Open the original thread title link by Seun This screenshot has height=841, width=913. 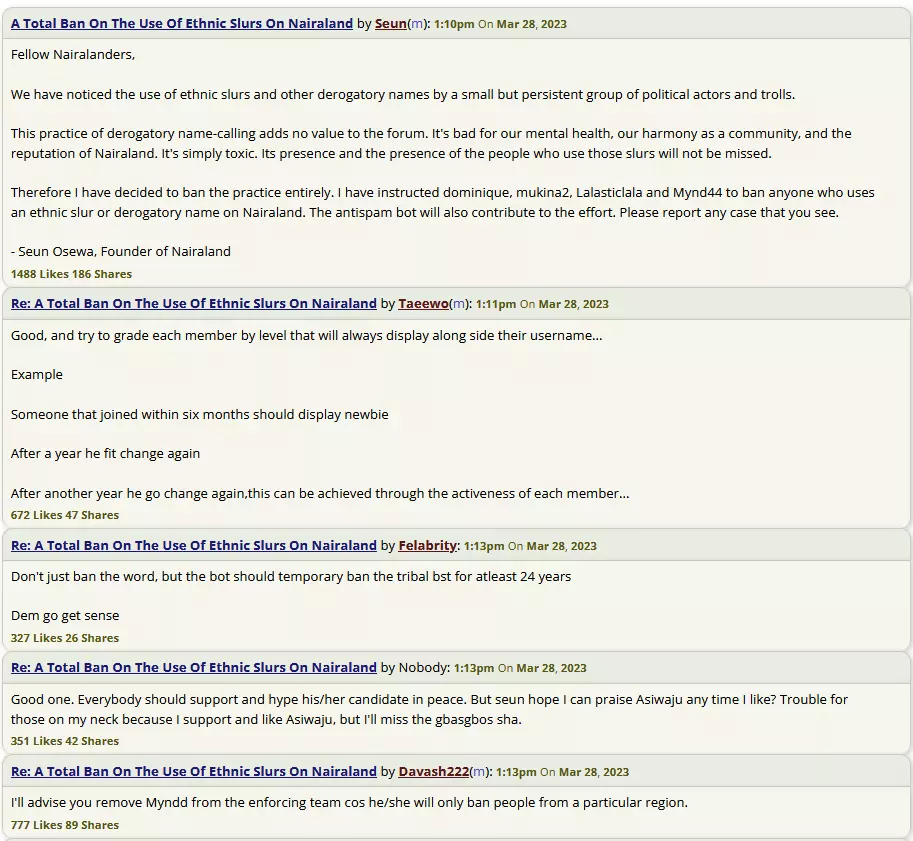point(182,23)
